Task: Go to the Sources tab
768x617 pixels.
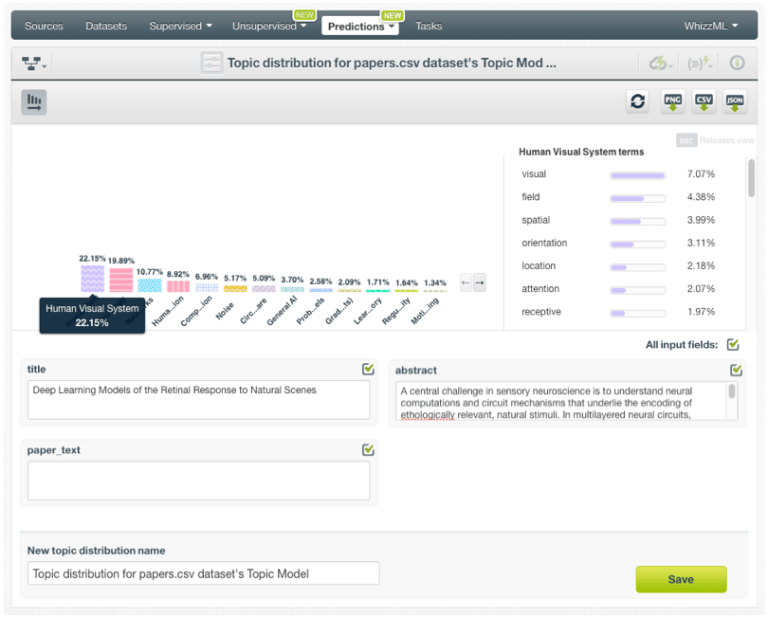Action: point(44,26)
